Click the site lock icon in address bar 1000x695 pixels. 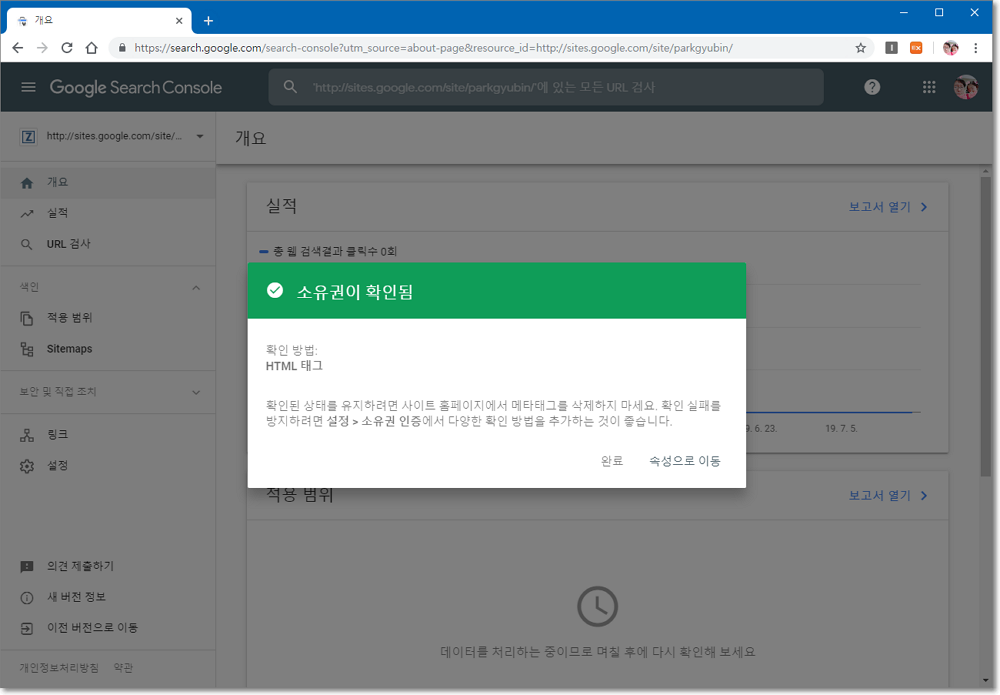[x=122, y=48]
